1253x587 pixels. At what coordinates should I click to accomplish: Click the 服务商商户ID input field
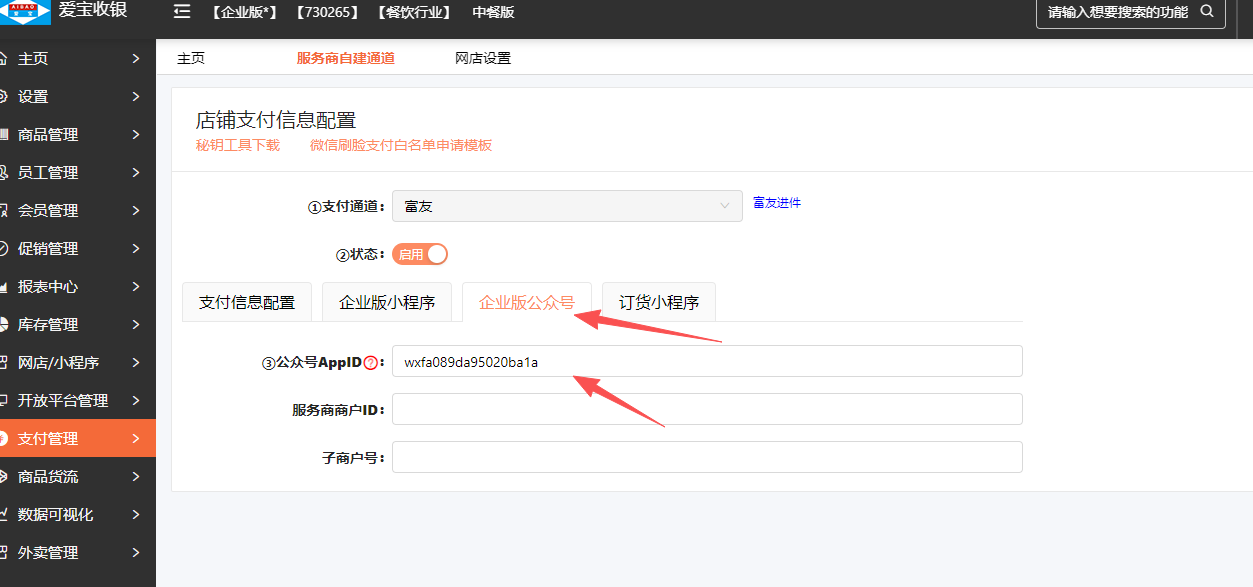pos(707,409)
